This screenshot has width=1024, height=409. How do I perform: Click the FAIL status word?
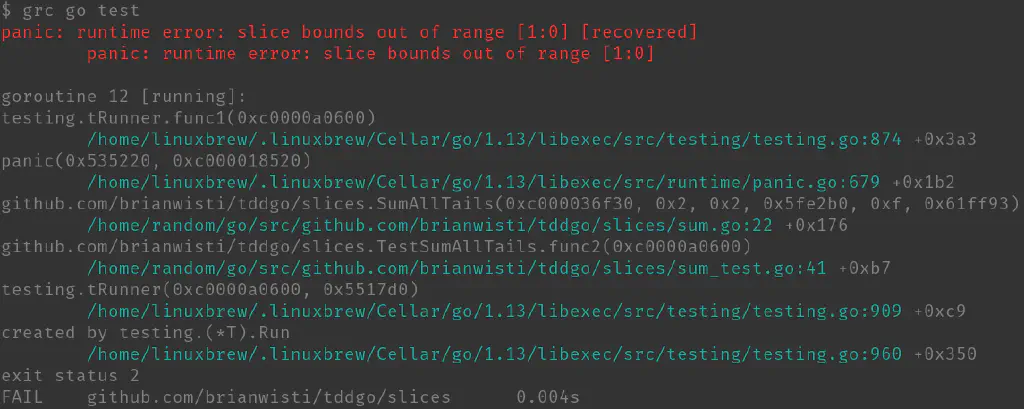pyautogui.click(x=23, y=397)
